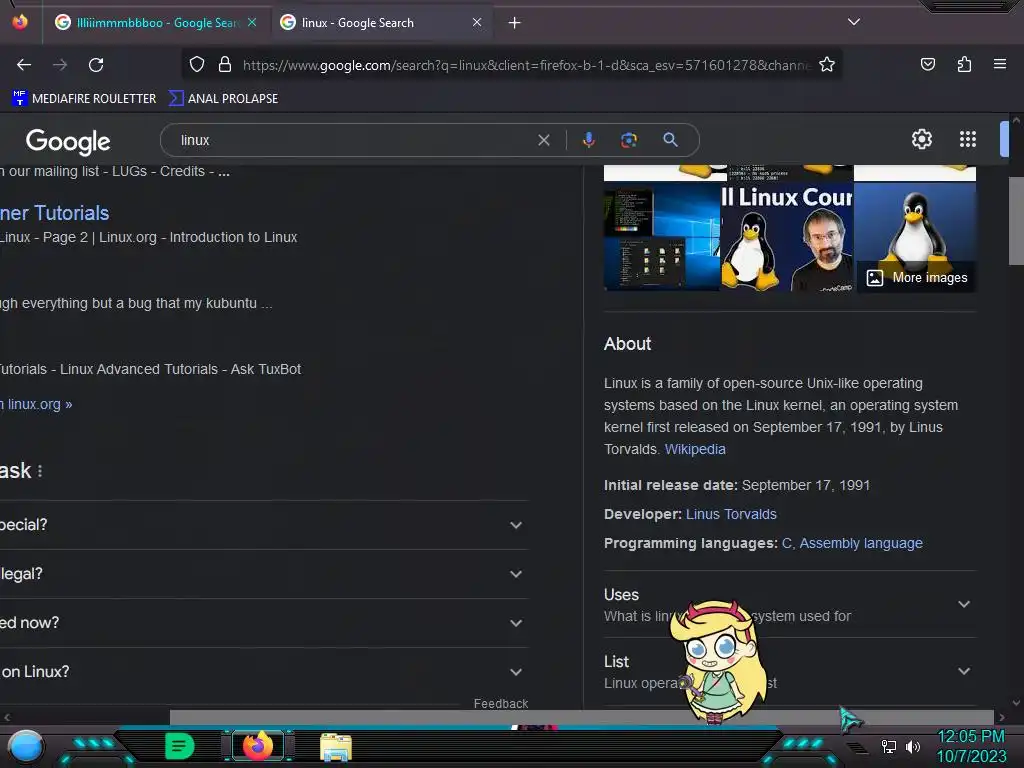Open a new browser tab
Viewport: 1024px width, 768px height.
515,23
